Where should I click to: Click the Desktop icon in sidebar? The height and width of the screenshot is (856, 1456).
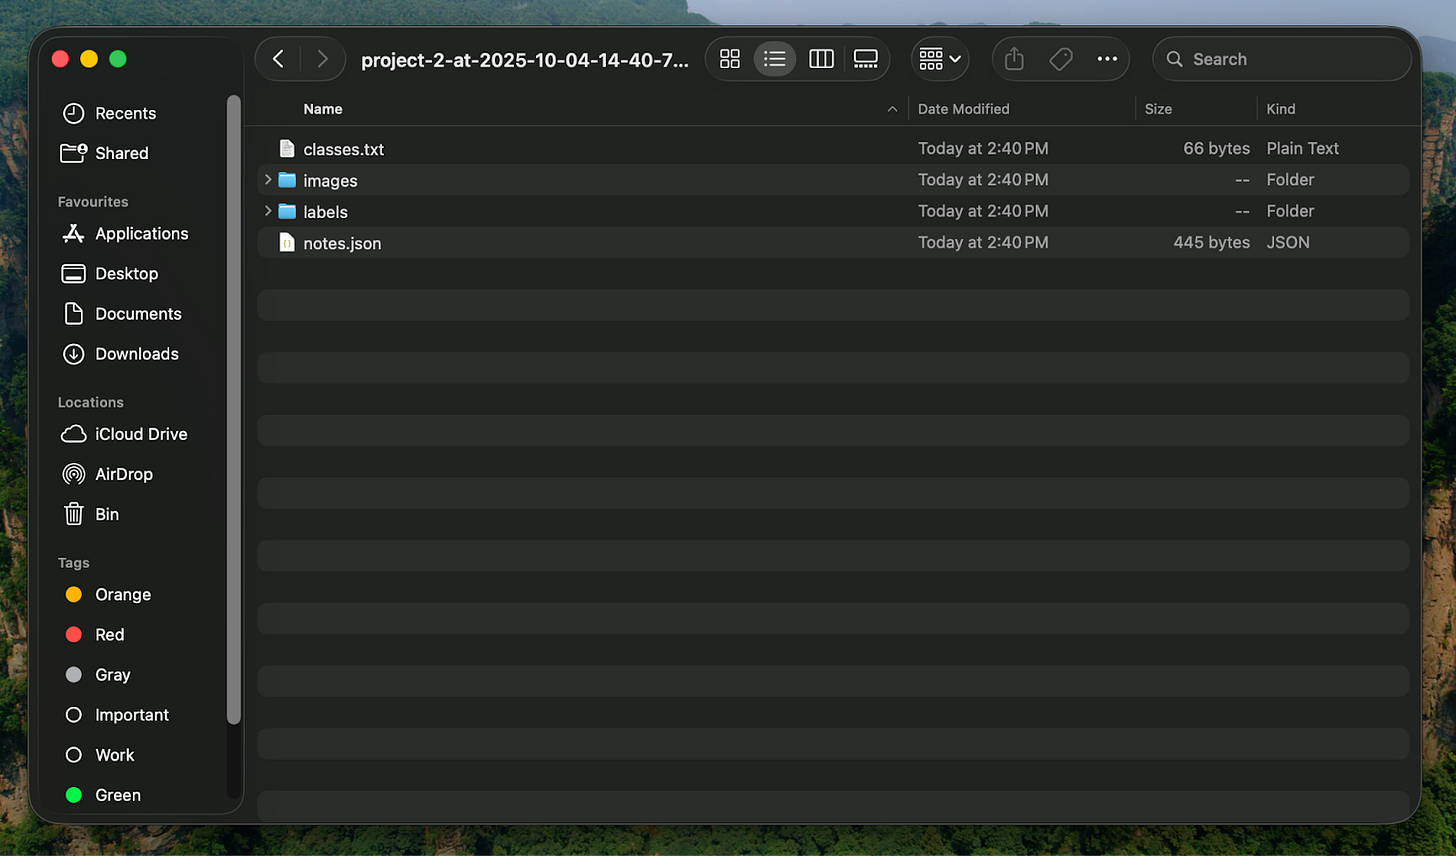tap(73, 273)
